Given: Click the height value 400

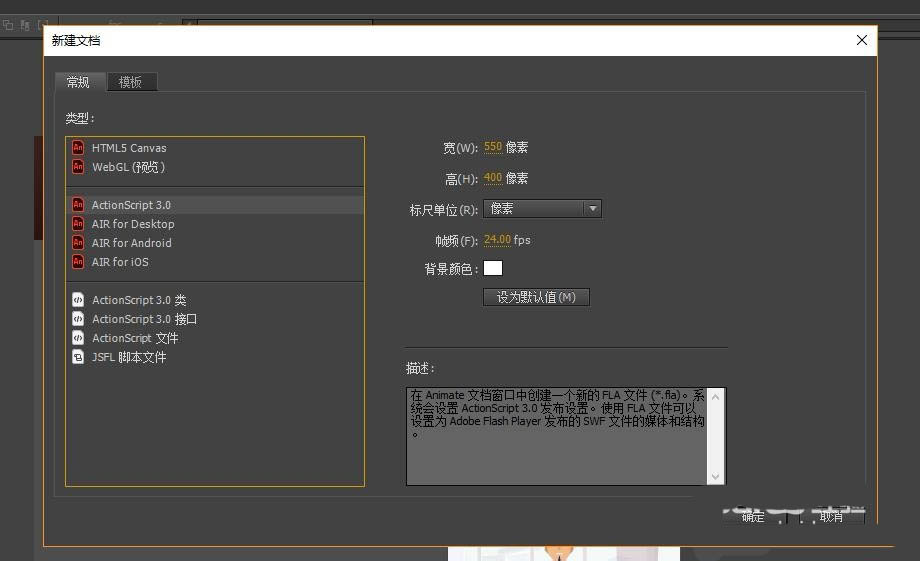Looking at the screenshot, I should pos(493,177).
